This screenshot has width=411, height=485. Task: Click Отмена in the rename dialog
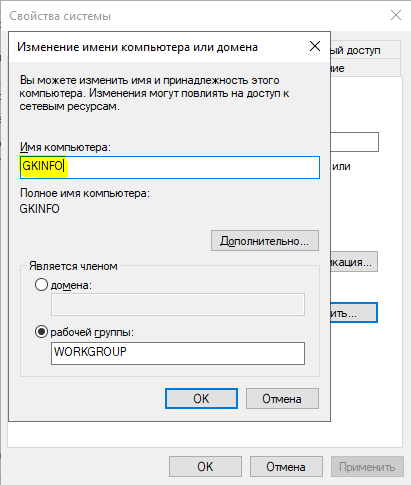click(x=282, y=398)
